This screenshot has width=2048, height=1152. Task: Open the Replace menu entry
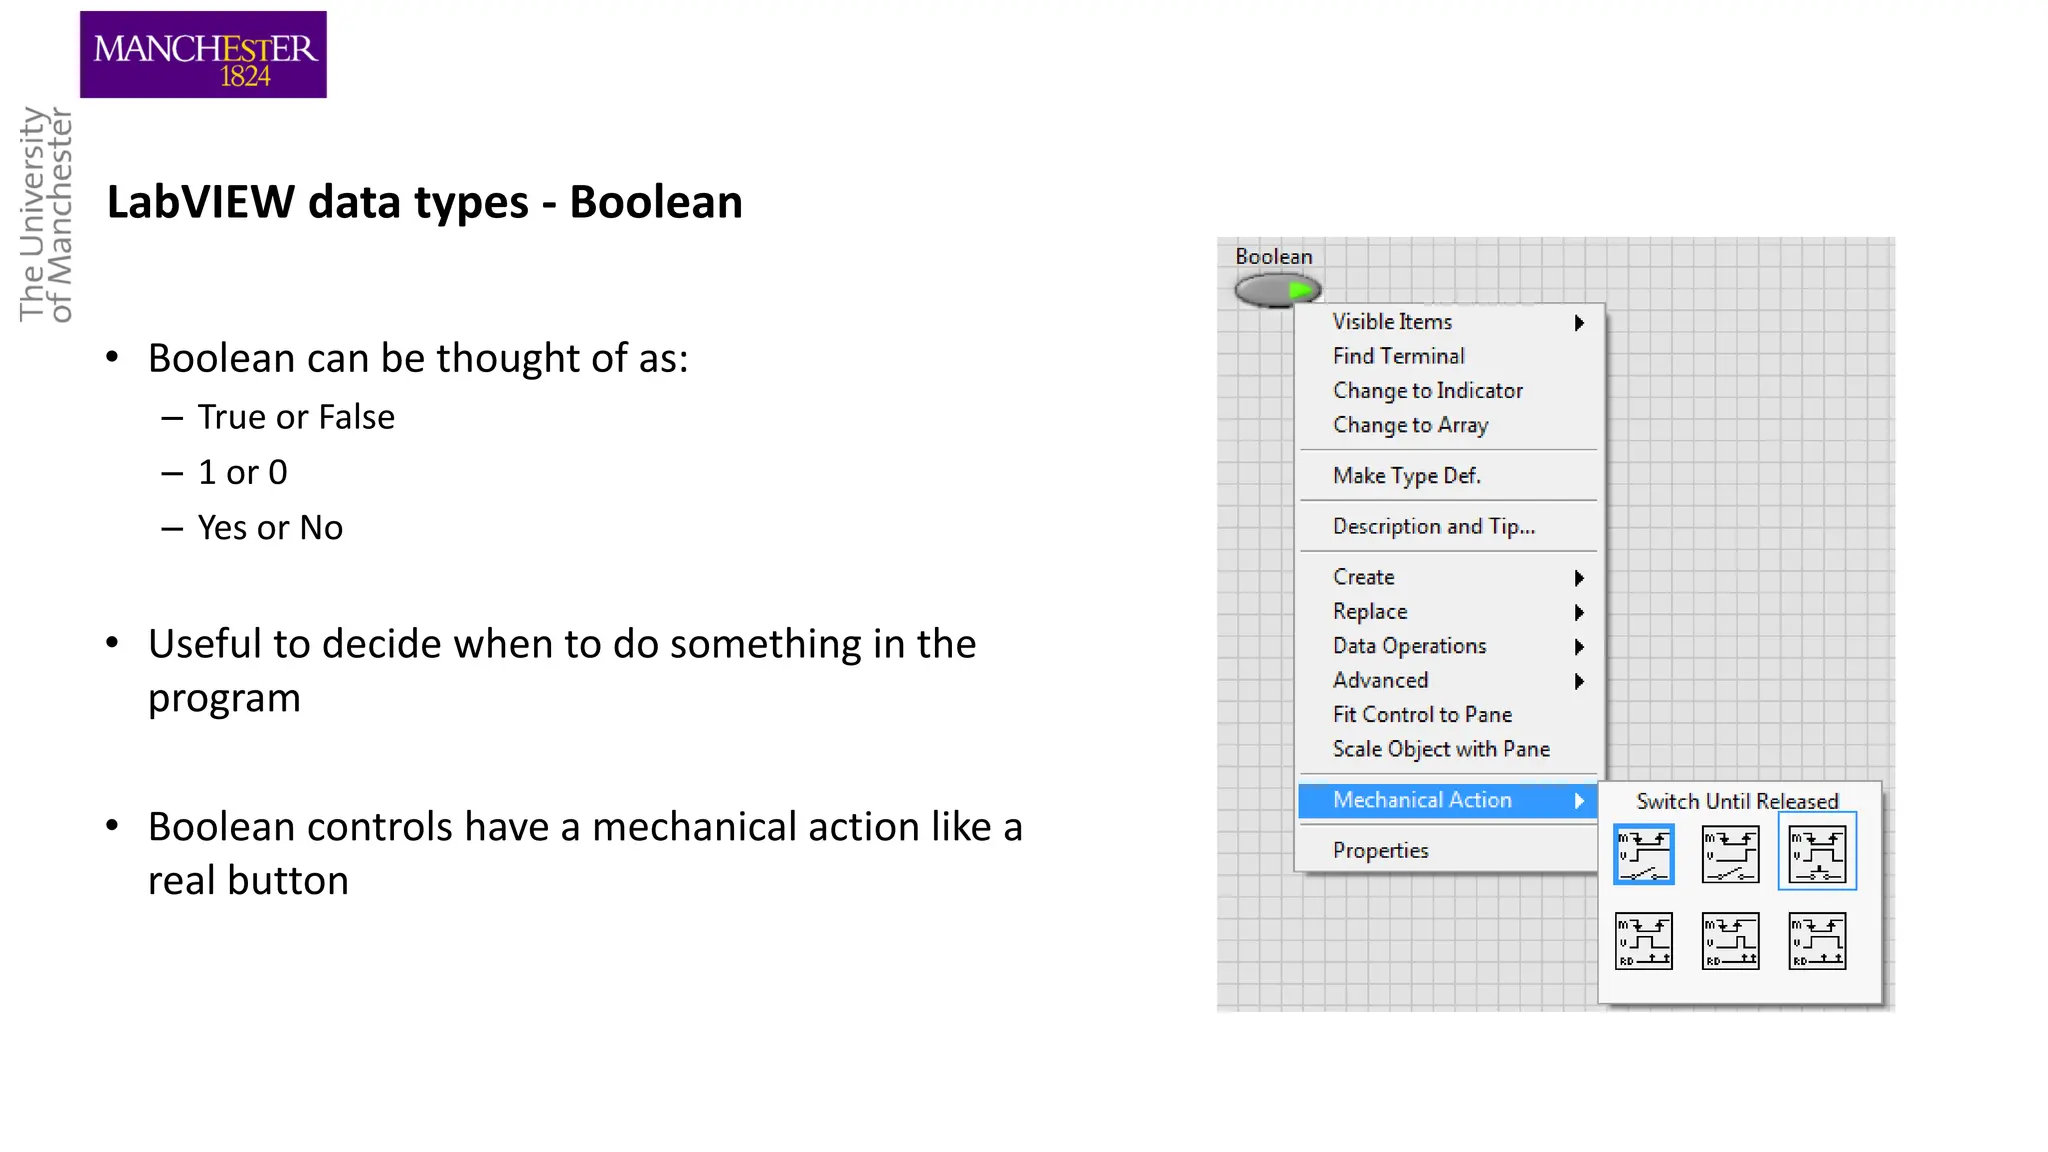[x=1449, y=612]
